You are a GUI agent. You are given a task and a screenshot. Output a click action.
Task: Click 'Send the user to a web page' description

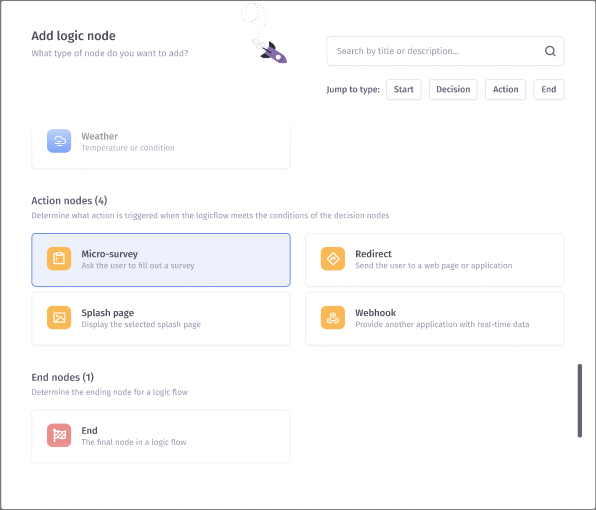(434, 265)
